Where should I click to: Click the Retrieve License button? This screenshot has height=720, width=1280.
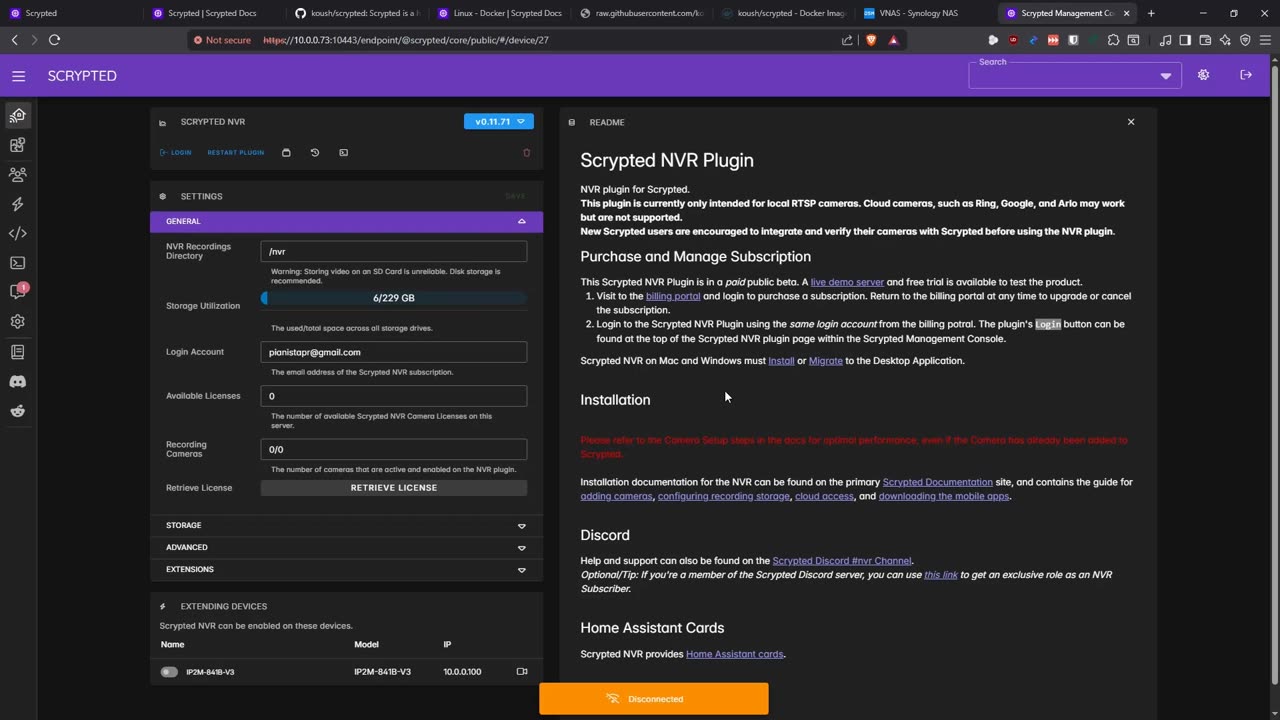(x=394, y=488)
